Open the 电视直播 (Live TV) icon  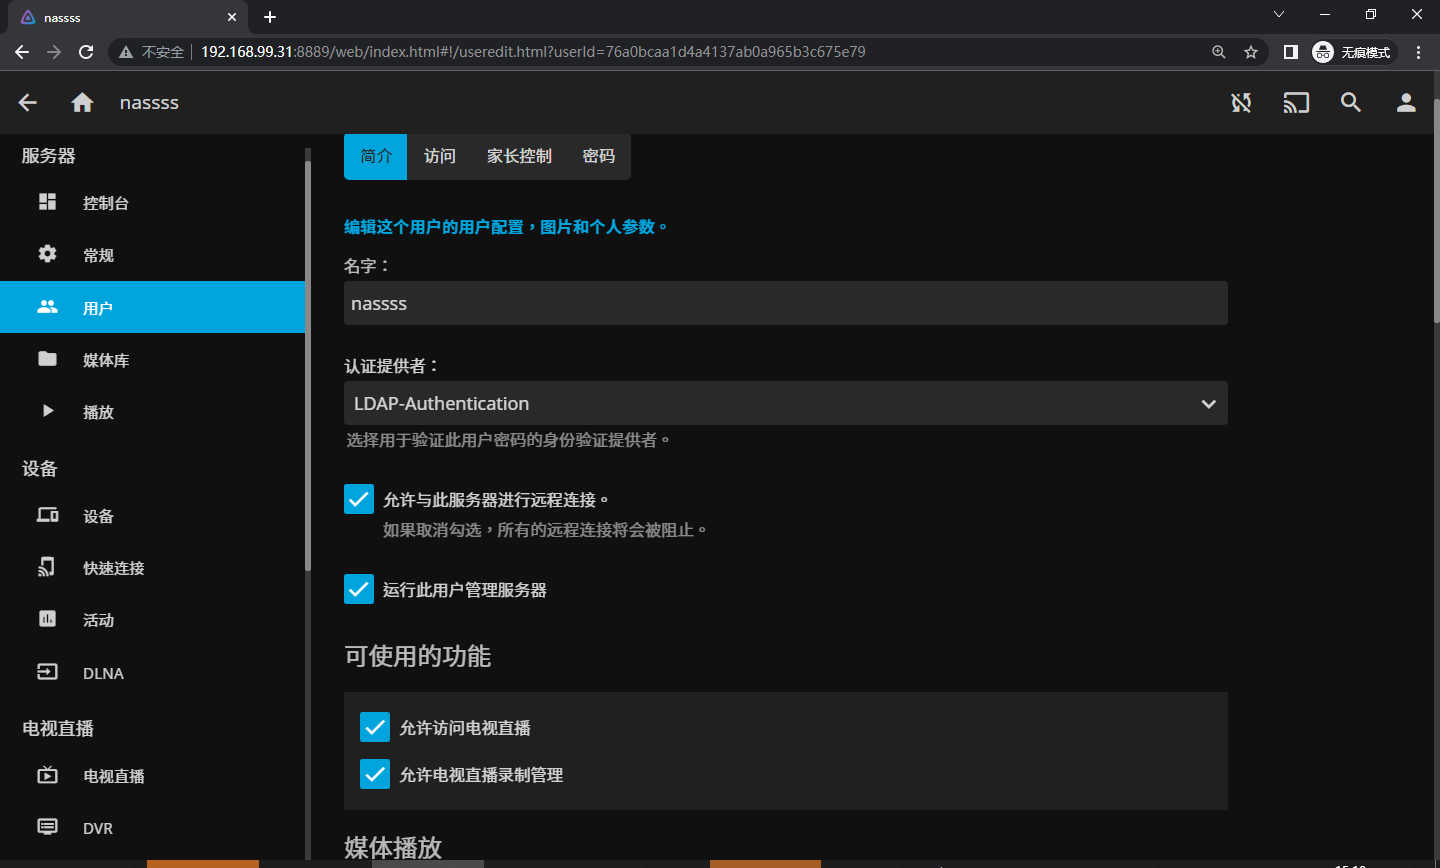point(47,775)
